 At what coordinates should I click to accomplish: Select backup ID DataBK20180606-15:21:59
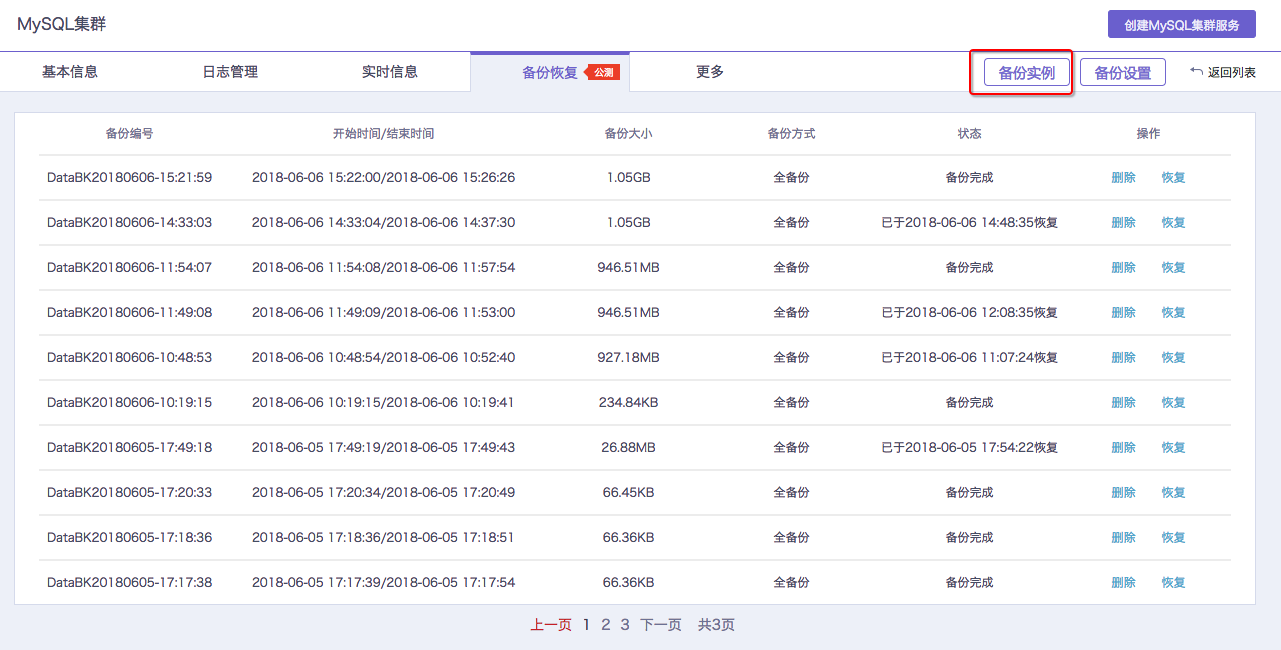point(130,178)
